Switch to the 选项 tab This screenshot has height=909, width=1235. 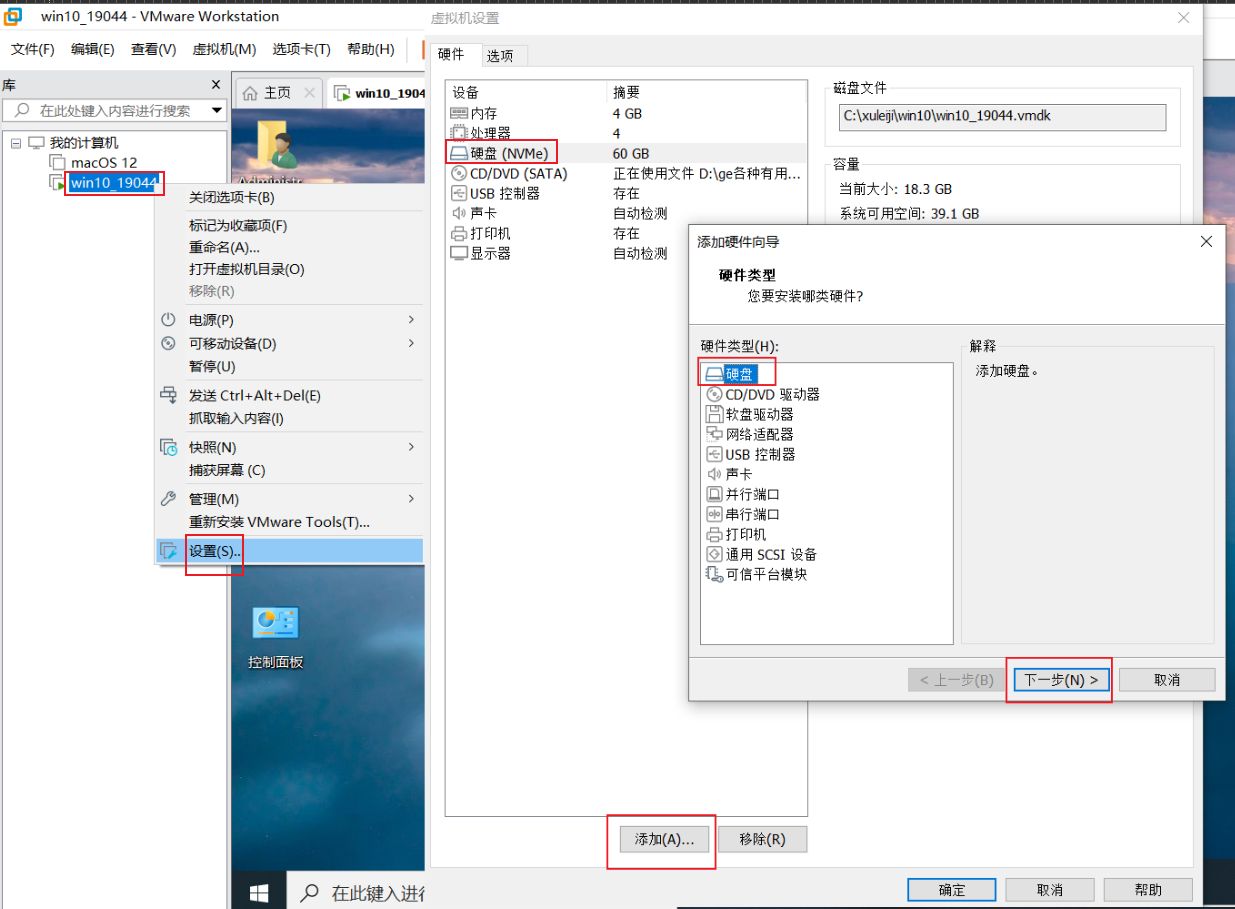500,56
